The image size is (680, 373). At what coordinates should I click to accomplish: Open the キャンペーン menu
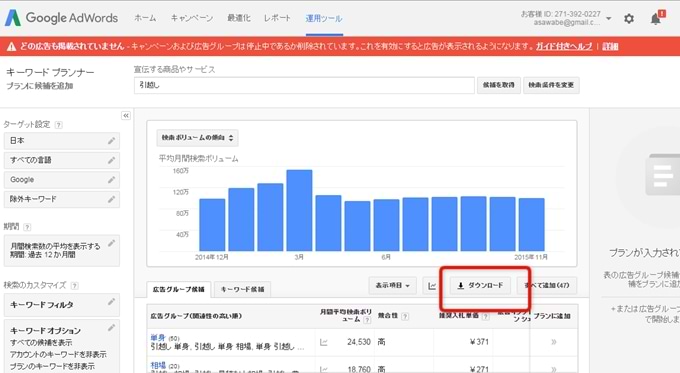pos(192,18)
